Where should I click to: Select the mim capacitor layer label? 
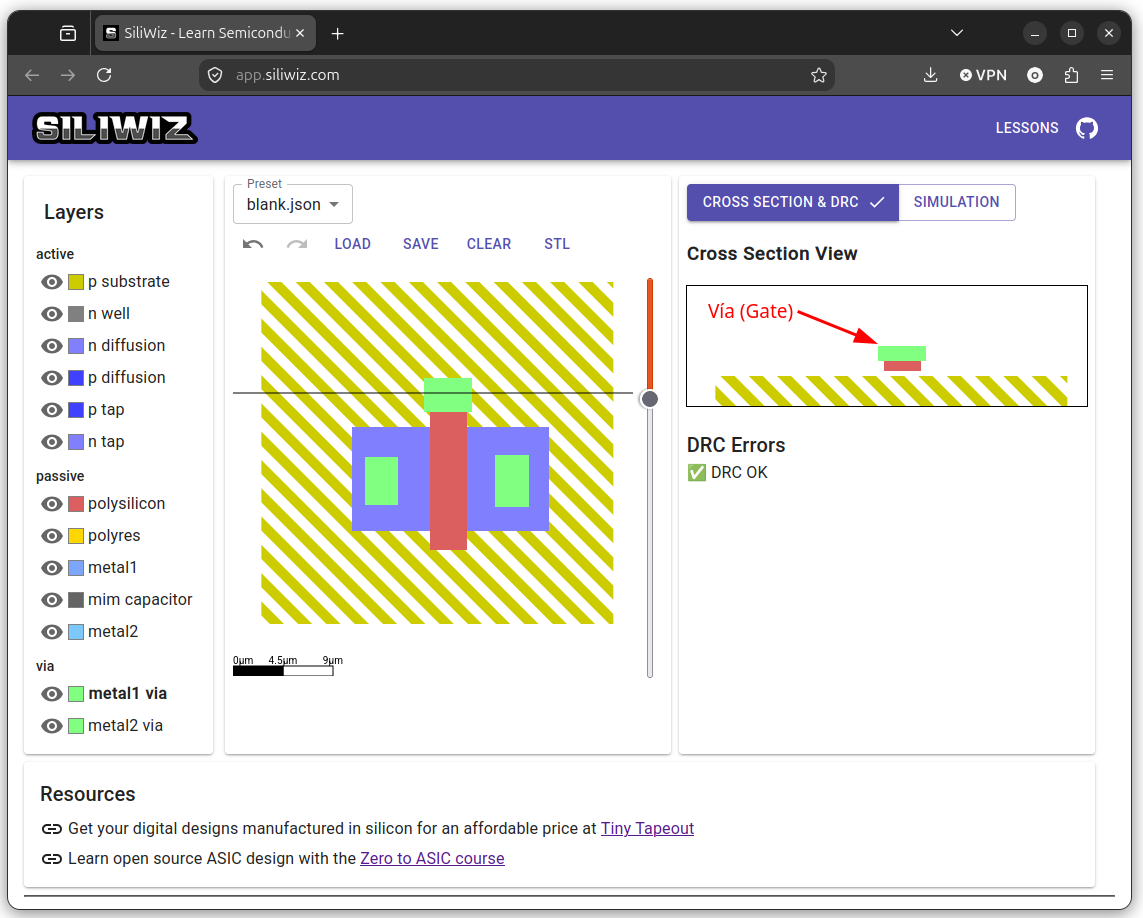click(x=140, y=599)
